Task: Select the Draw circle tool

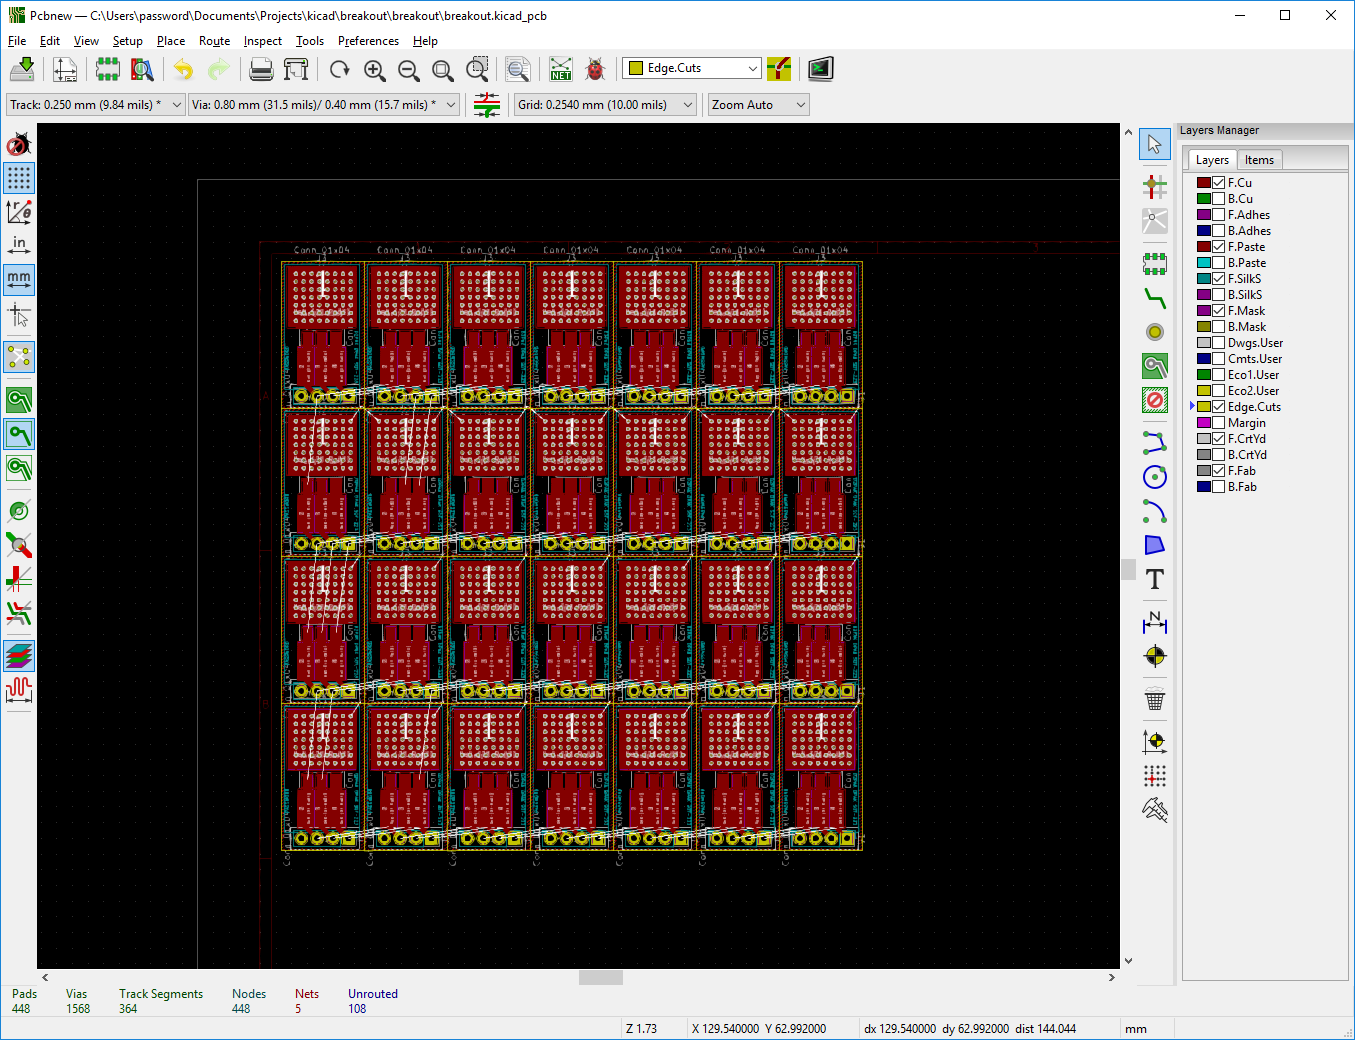Action: [x=1155, y=477]
